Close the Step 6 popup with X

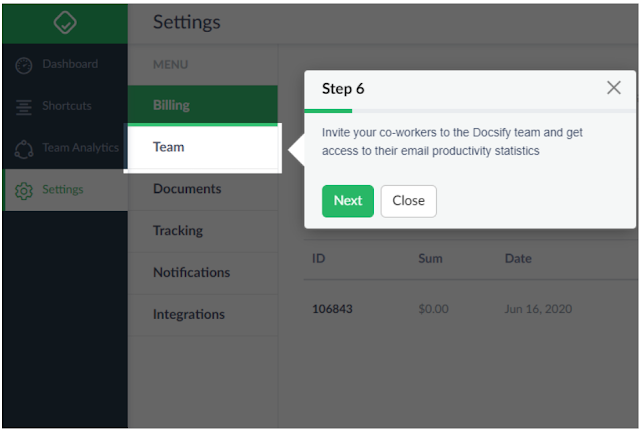(x=614, y=88)
